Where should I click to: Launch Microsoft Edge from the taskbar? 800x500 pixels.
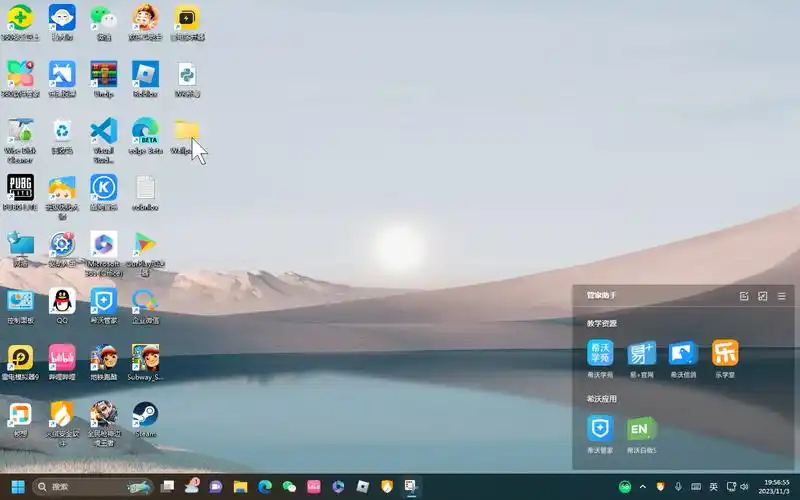pos(265,487)
